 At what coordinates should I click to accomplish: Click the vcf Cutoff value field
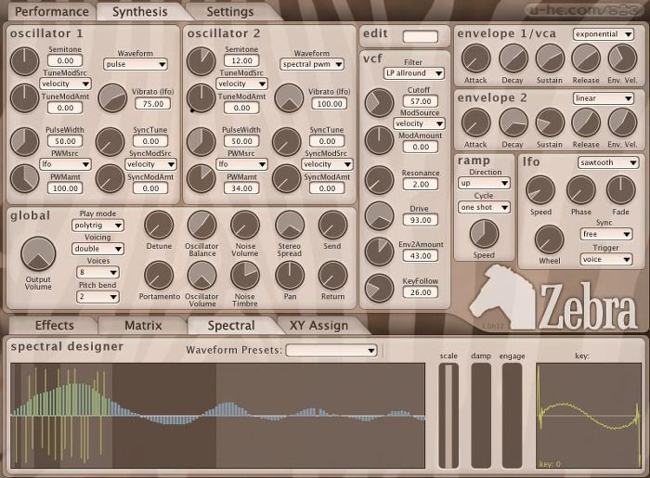421,101
